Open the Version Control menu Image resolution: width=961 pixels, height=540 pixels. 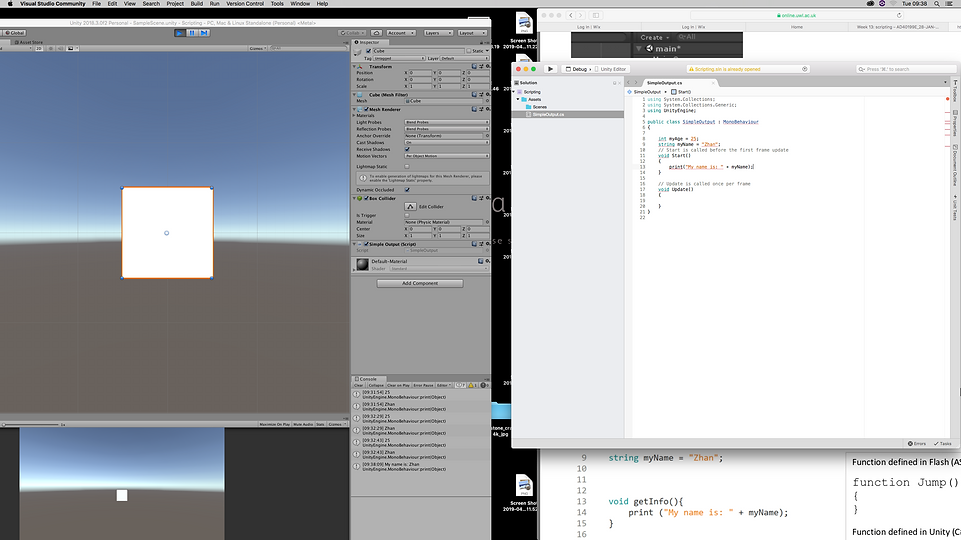click(x=245, y=4)
